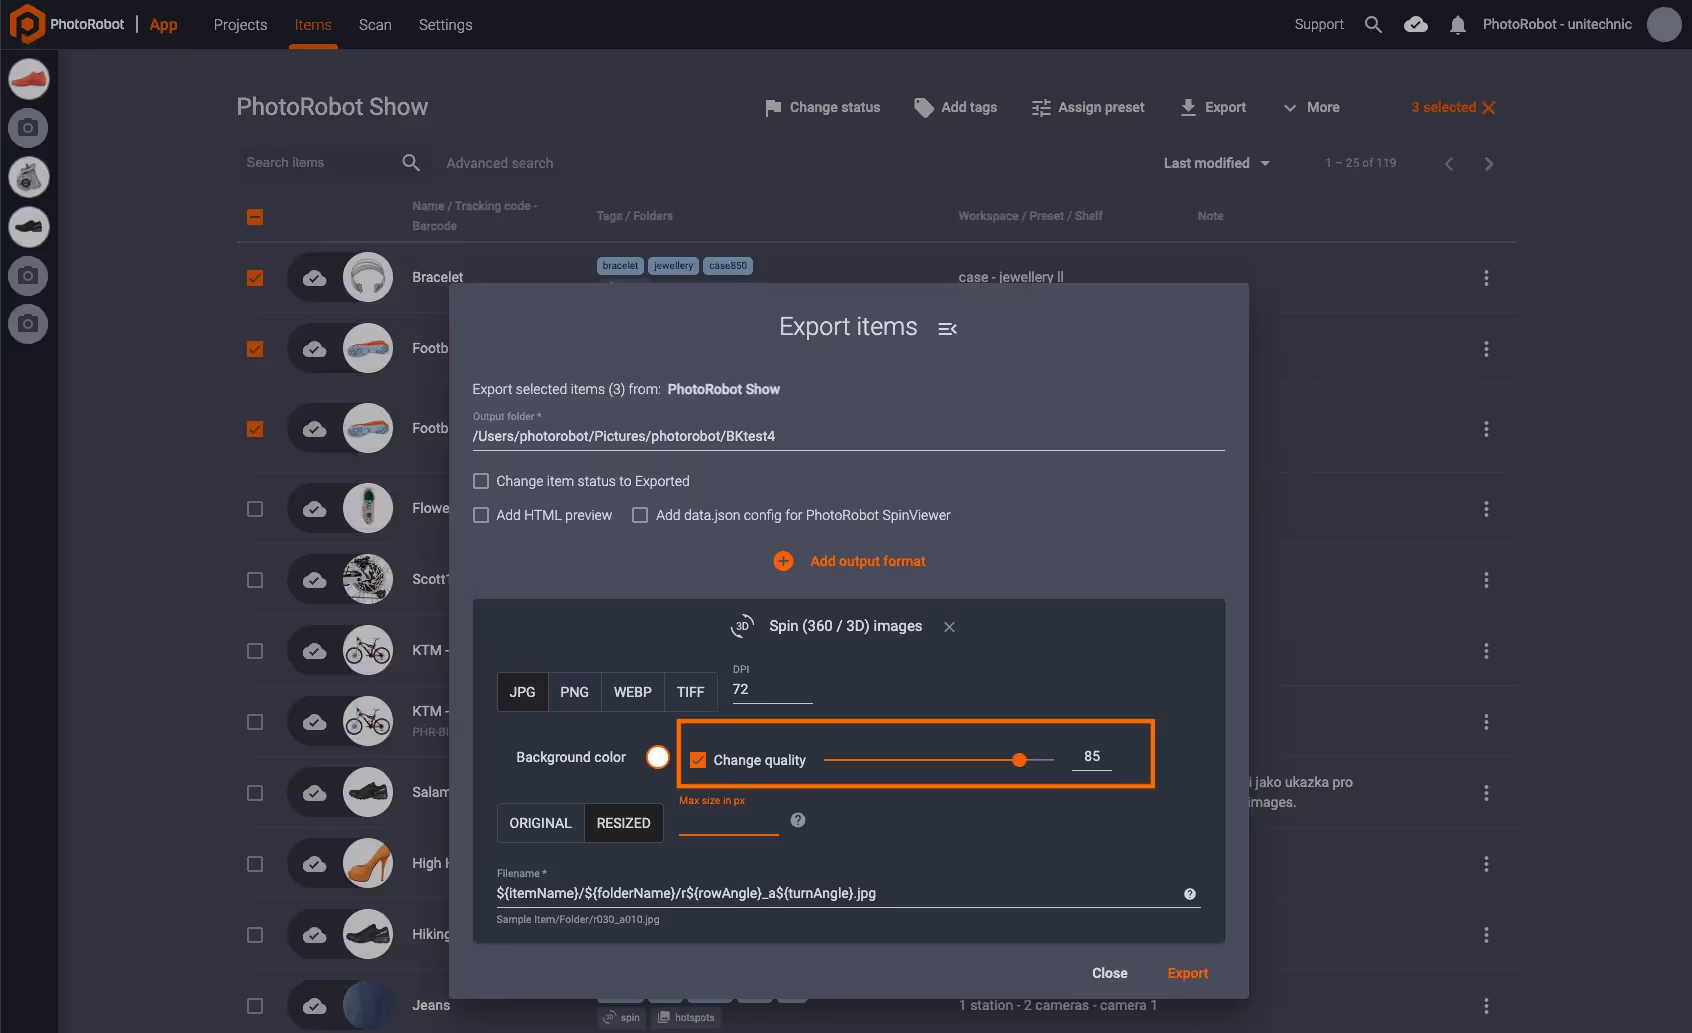Open the Bracelet thumbnail
This screenshot has height=1033, width=1692.
click(368, 277)
